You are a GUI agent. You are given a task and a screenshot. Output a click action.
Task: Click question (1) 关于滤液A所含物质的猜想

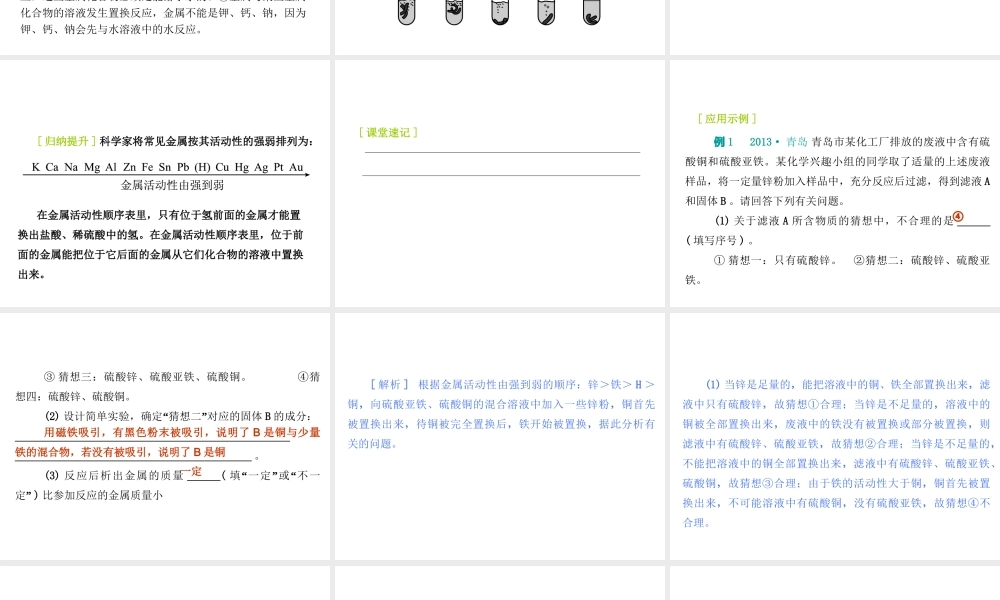click(x=834, y=221)
